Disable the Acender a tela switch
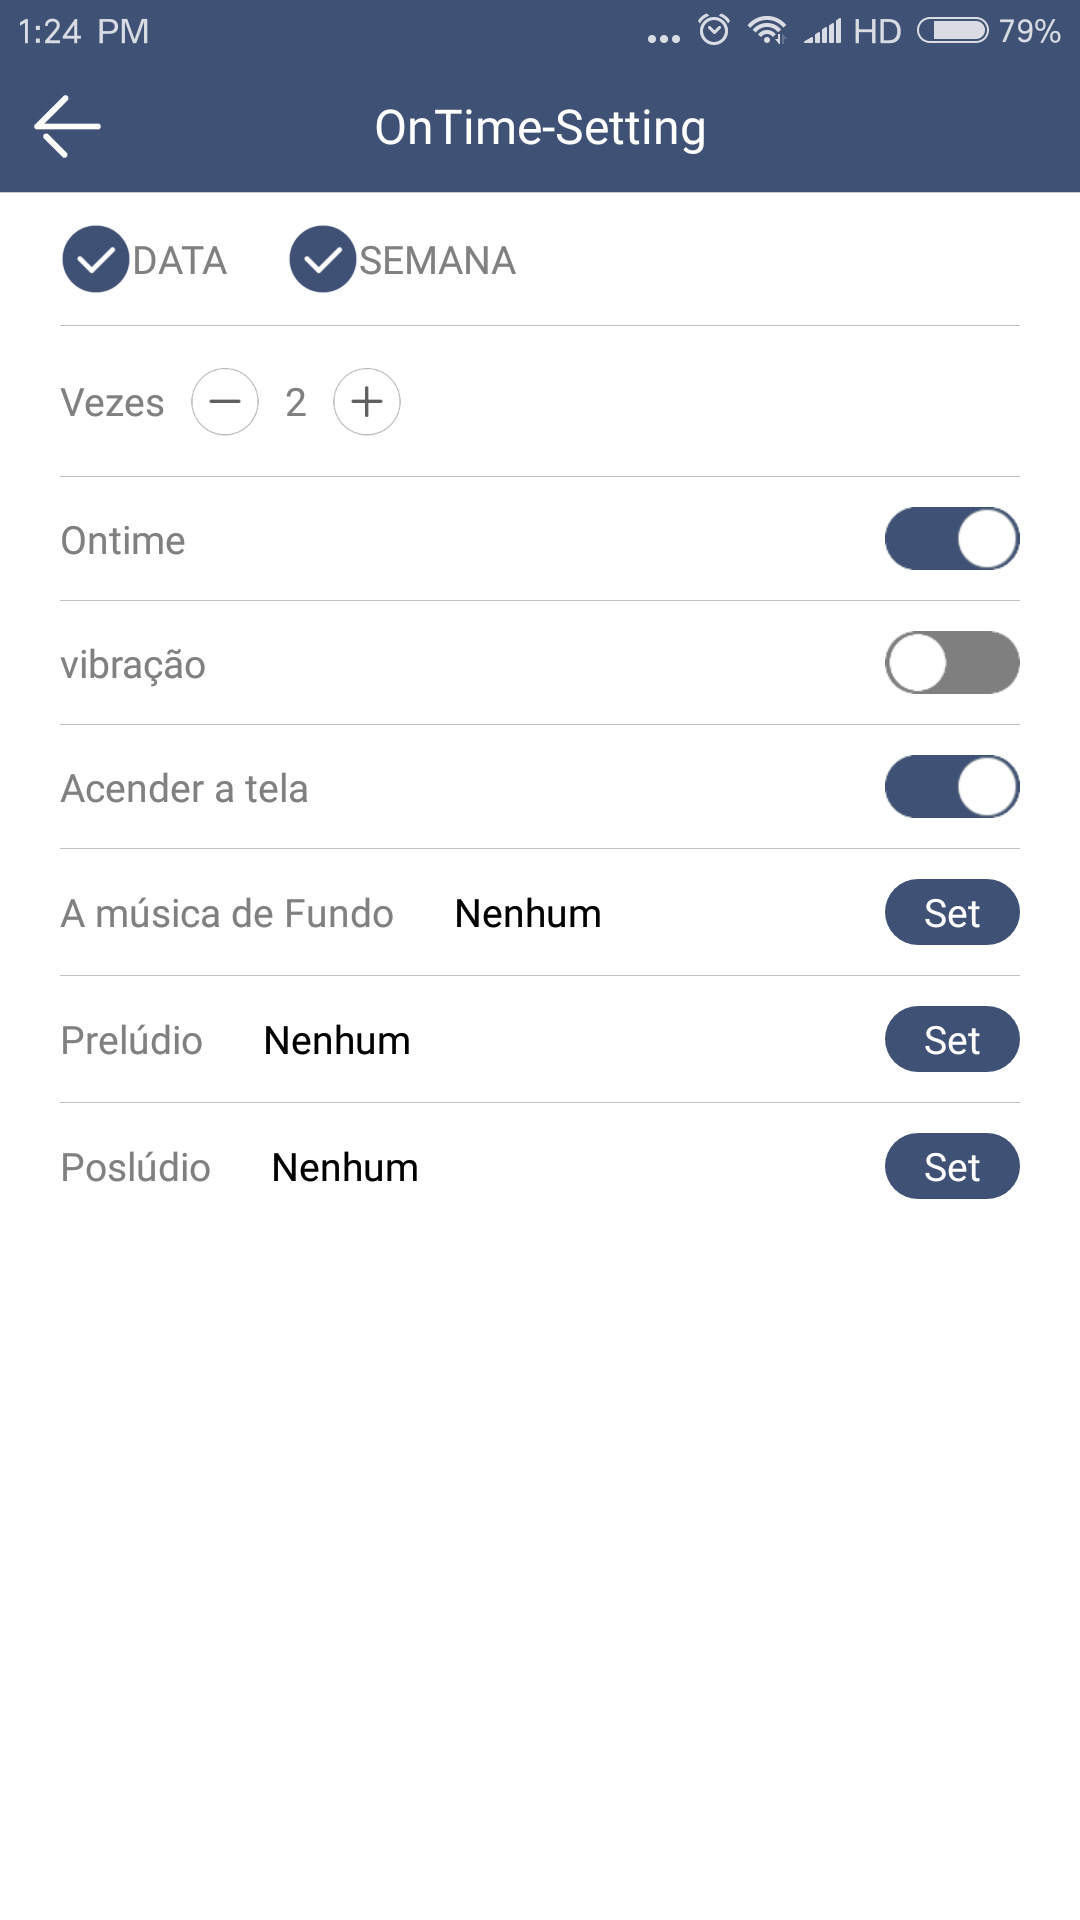Image resolution: width=1080 pixels, height=1920 pixels. 952,787
